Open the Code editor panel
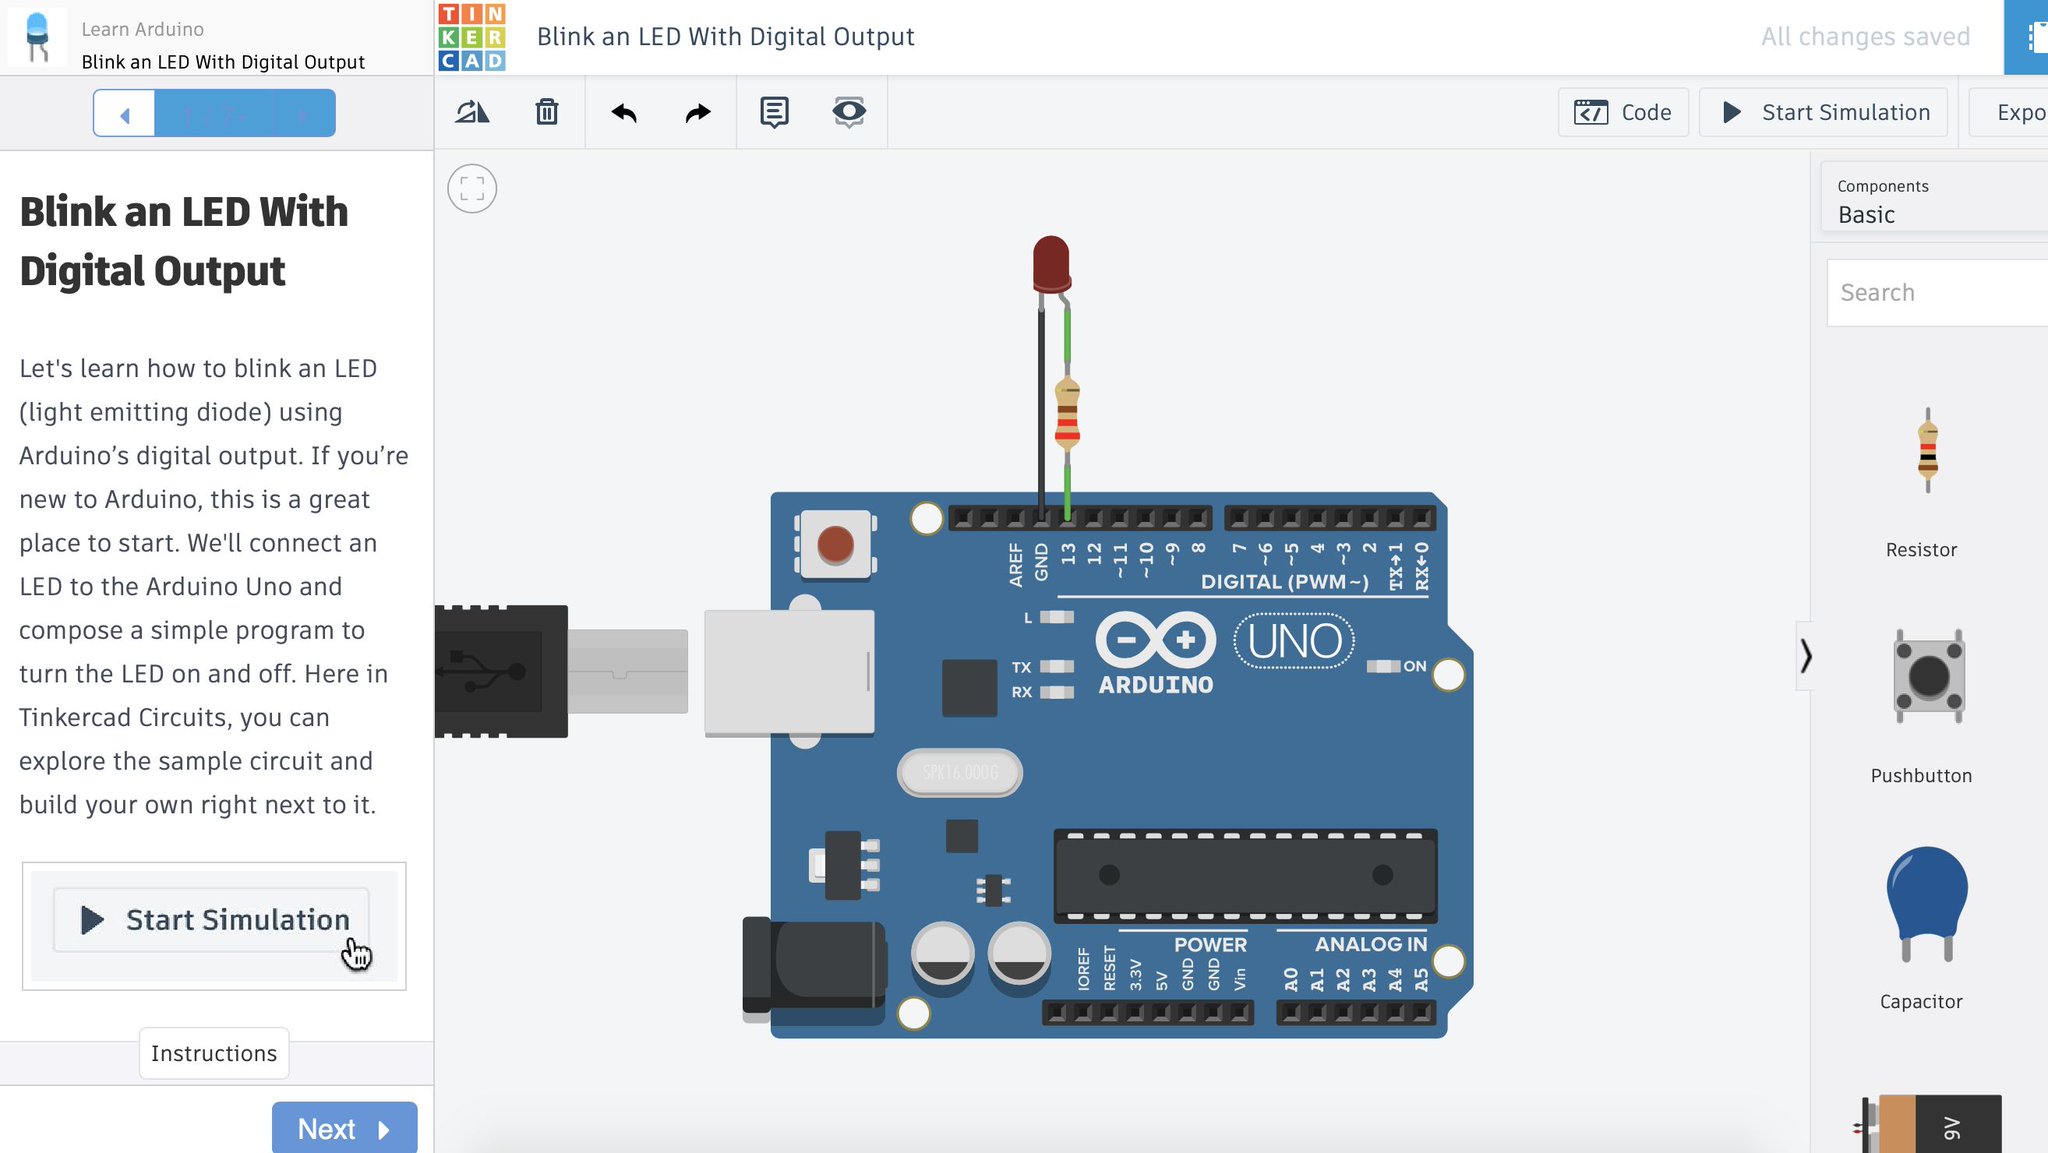This screenshot has height=1153, width=2048. (x=1623, y=112)
